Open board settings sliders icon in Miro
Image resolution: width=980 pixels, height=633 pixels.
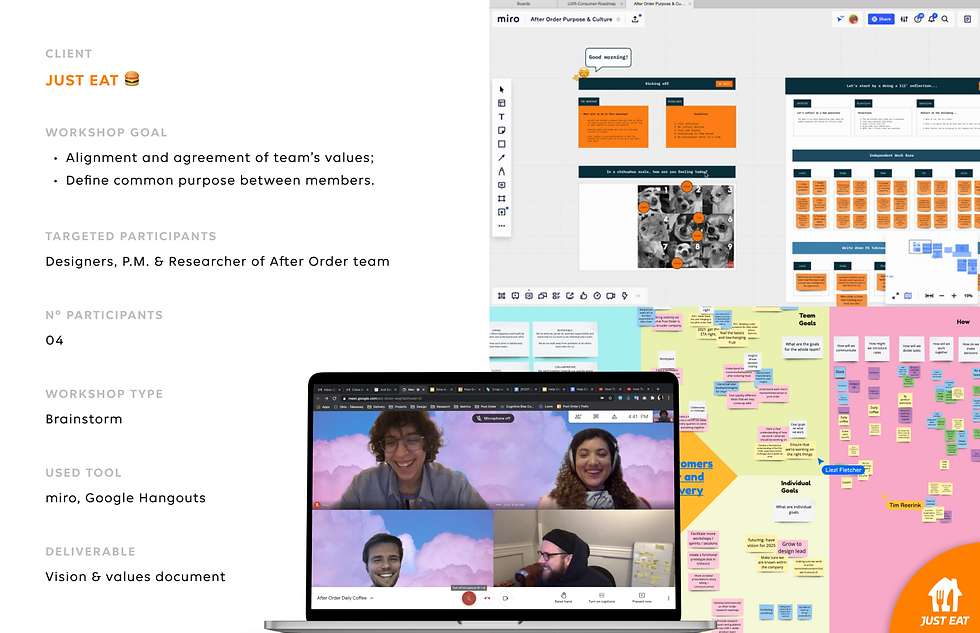coord(904,19)
